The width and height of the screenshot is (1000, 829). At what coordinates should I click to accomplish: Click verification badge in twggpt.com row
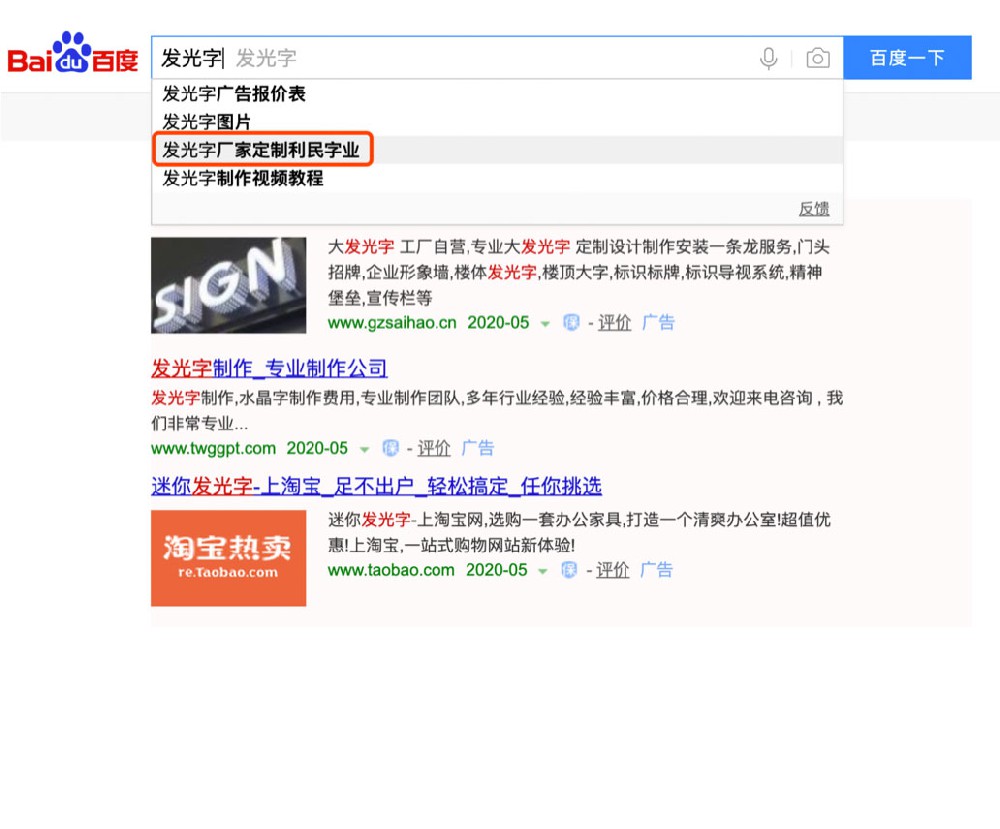390,448
